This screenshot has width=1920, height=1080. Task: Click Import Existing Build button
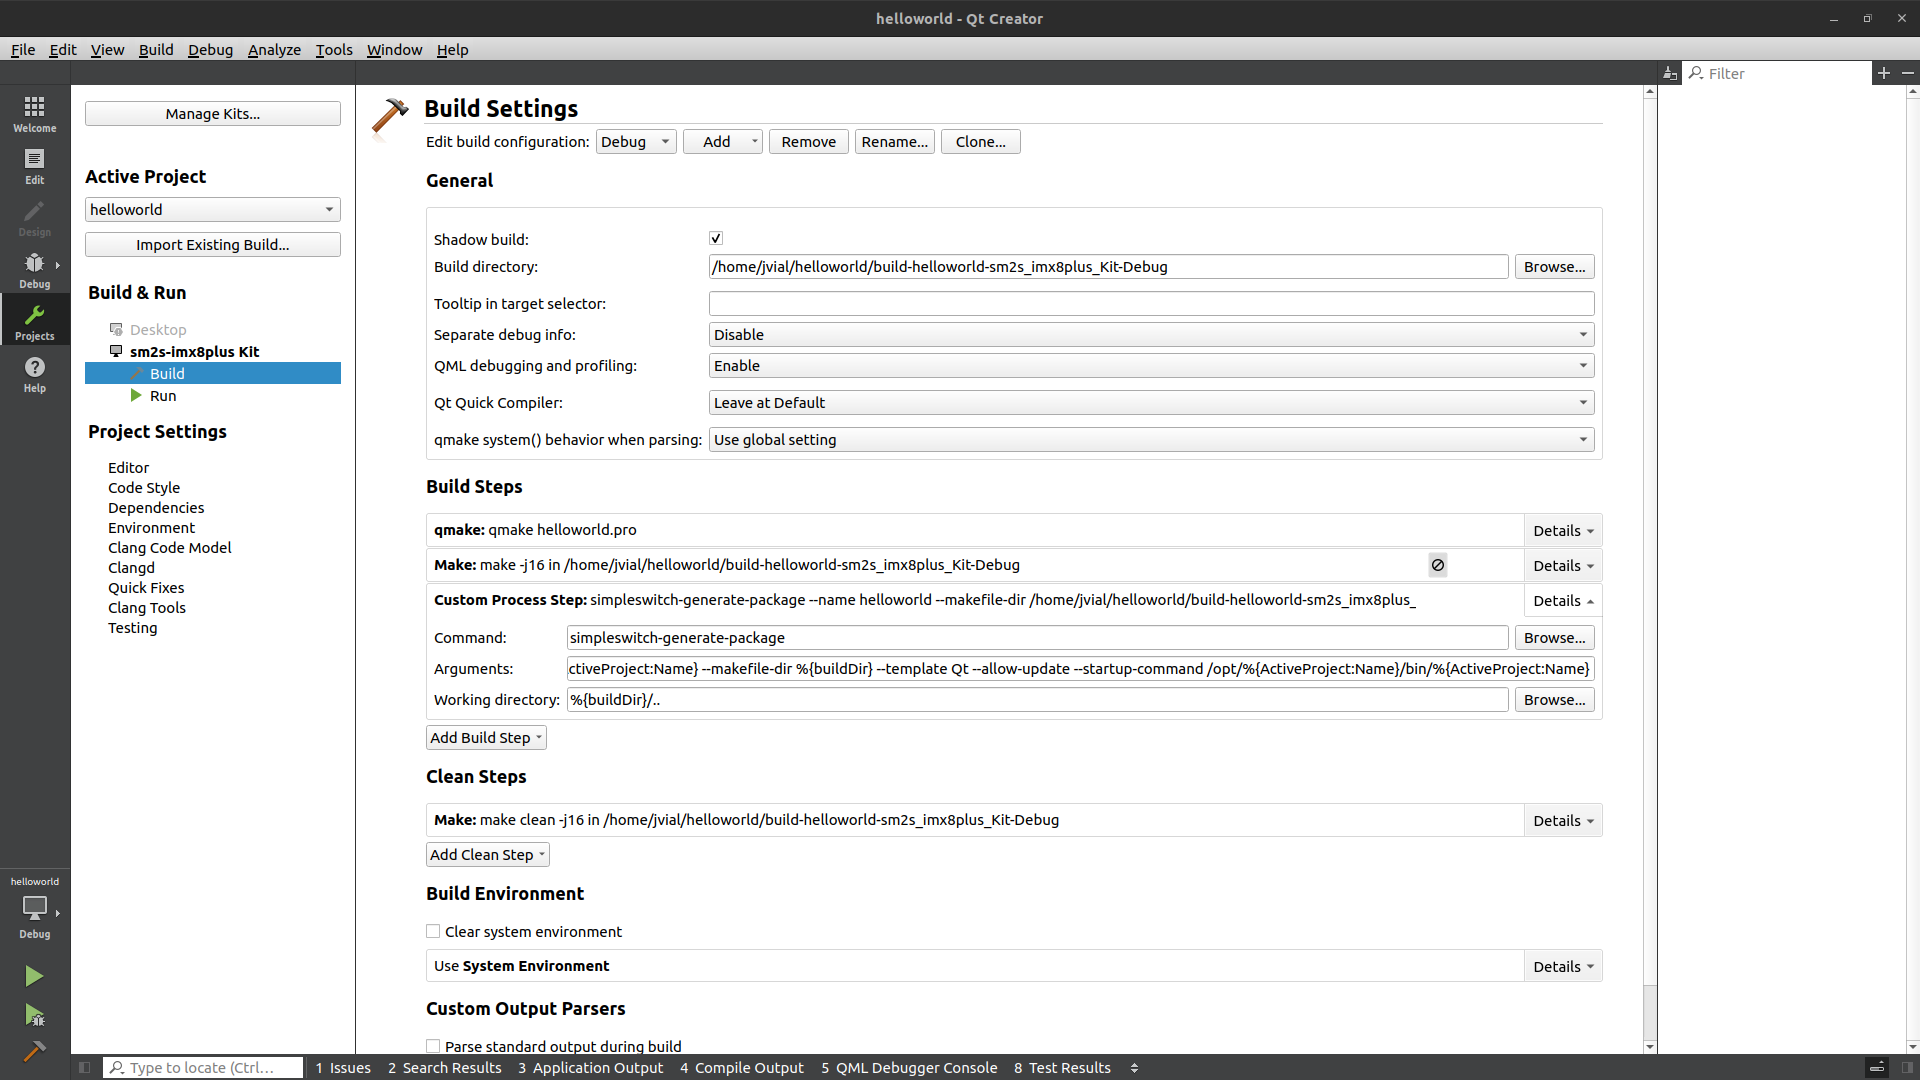(x=212, y=244)
